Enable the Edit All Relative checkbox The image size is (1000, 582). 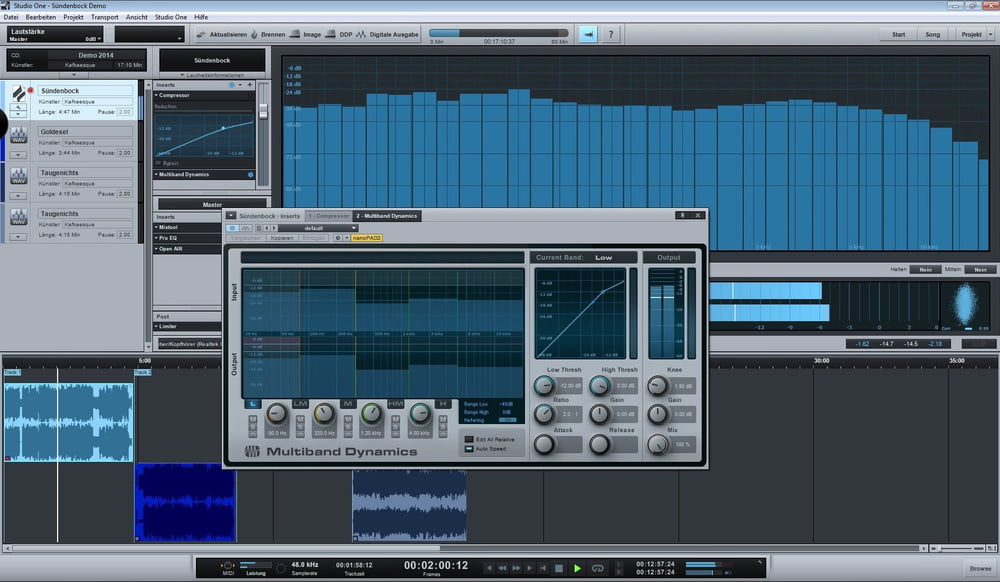pyautogui.click(x=468, y=439)
